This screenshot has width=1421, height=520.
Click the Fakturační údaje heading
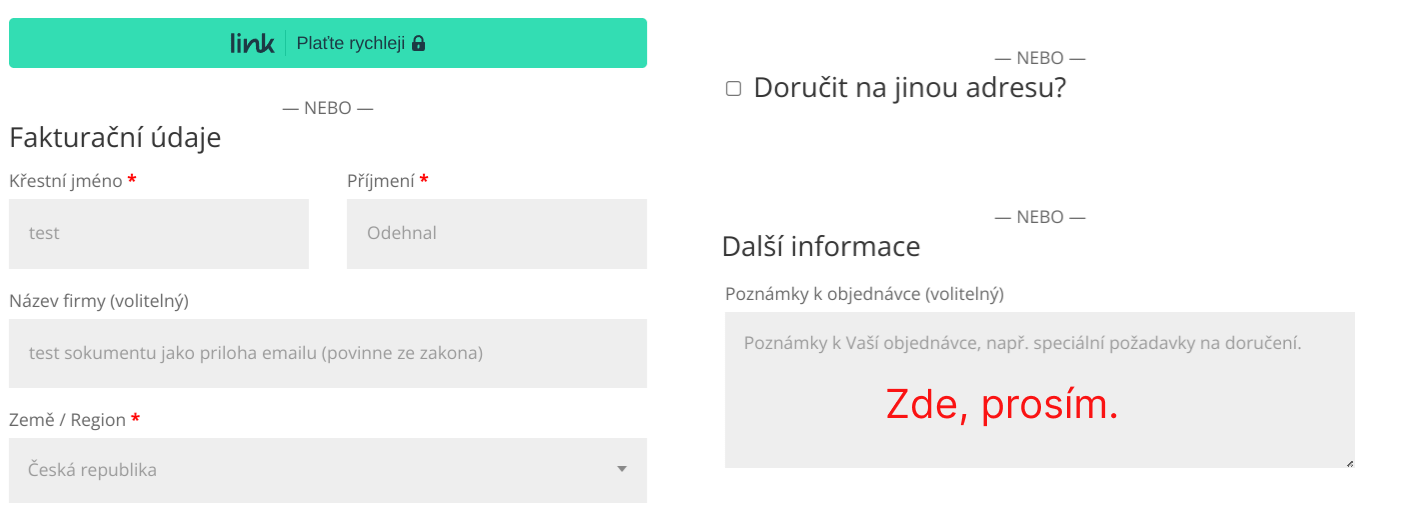[115, 138]
